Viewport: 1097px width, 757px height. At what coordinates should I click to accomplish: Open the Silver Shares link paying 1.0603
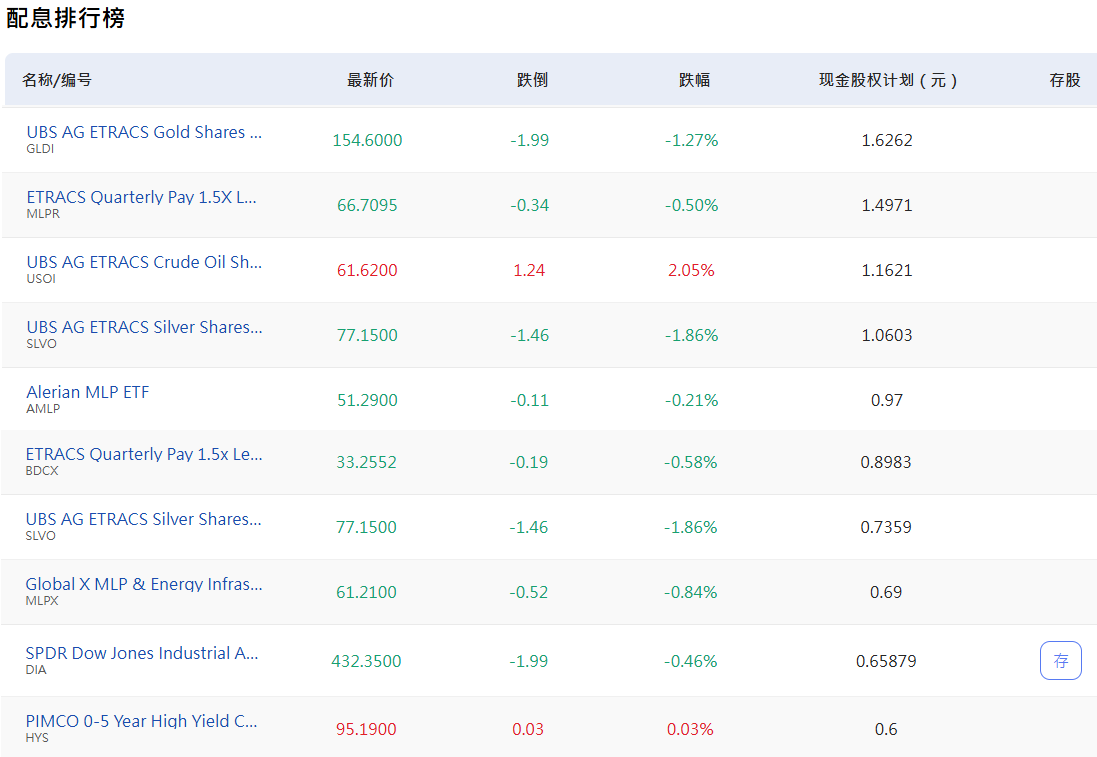(x=144, y=327)
